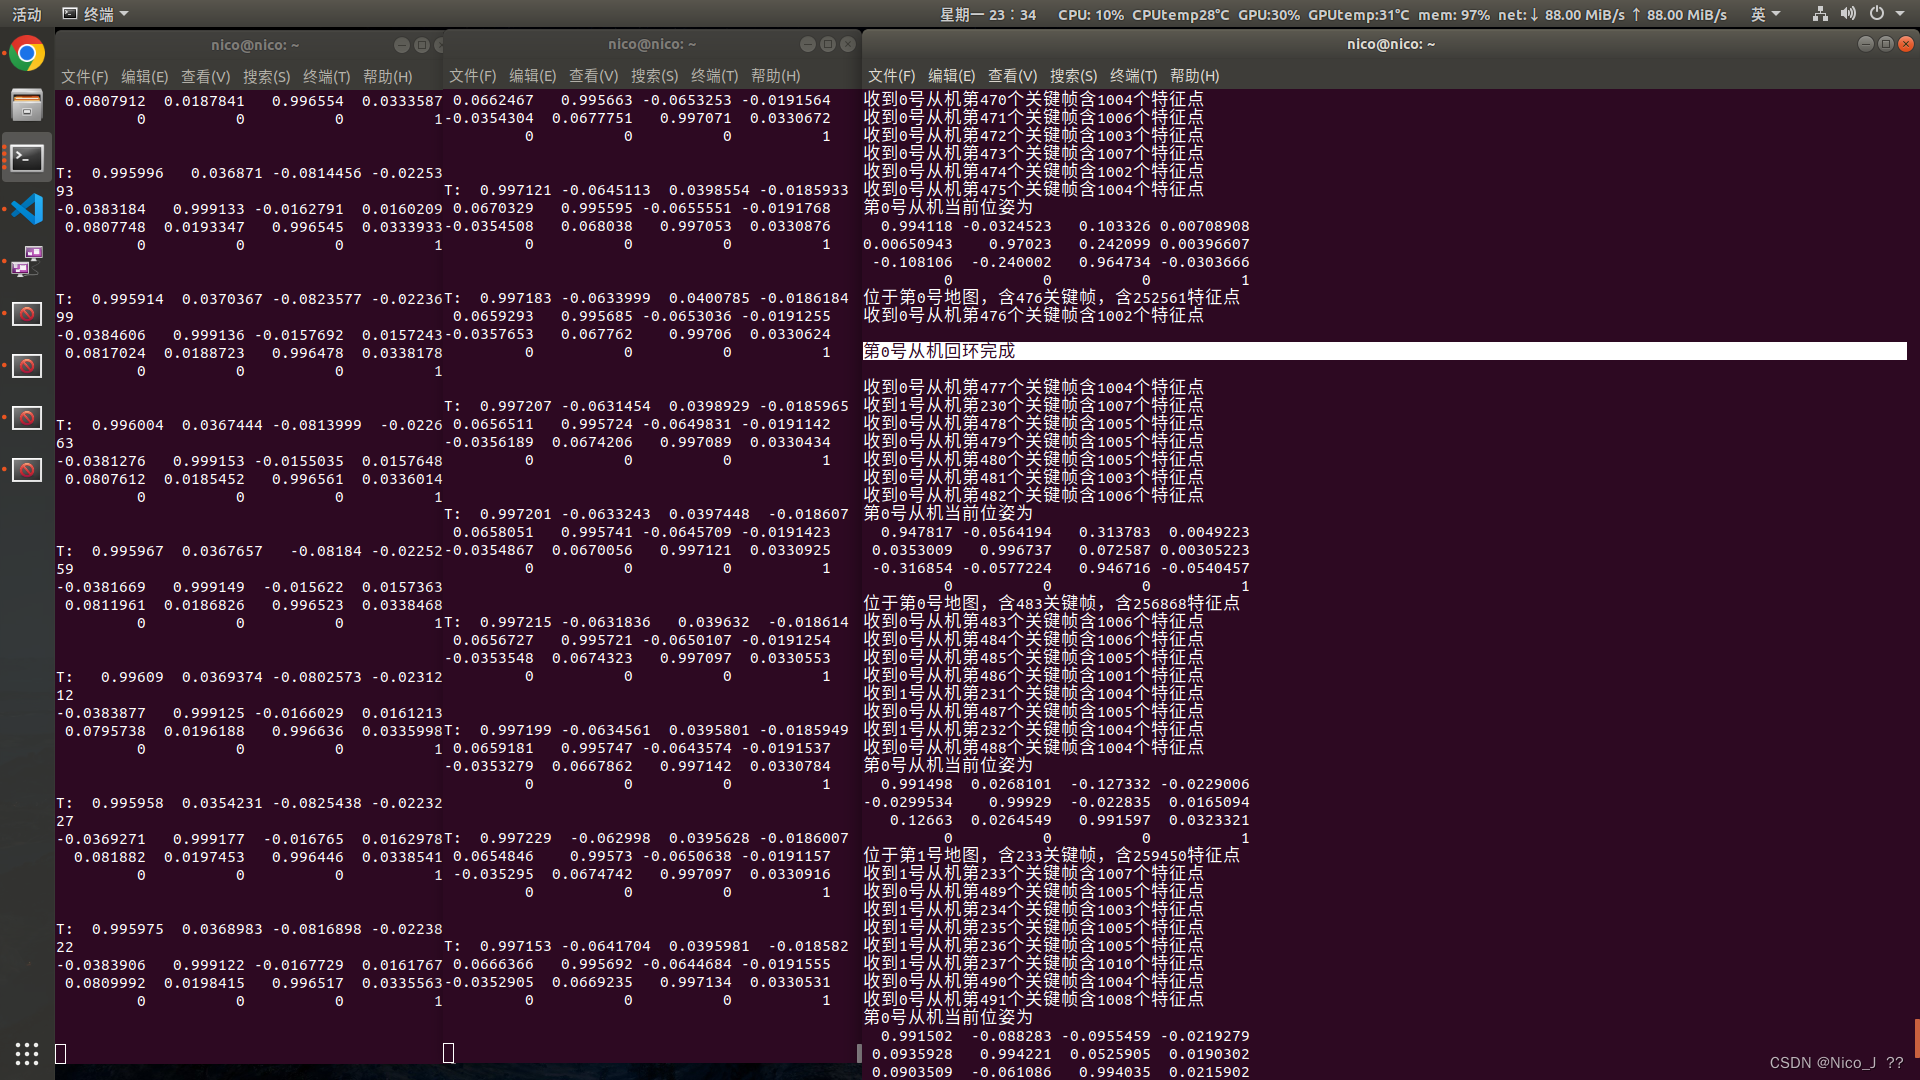Screen dimensions: 1920x1080
Task: Open 查看(V) menu in middle terminal
Action: click(x=593, y=75)
